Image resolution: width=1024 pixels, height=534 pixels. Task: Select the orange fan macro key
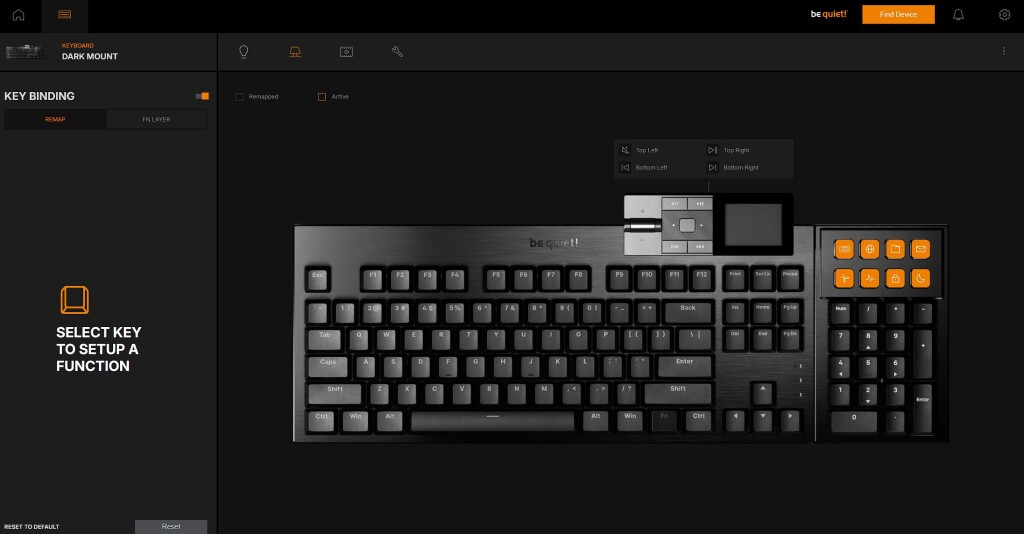click(x=844, y=279)
